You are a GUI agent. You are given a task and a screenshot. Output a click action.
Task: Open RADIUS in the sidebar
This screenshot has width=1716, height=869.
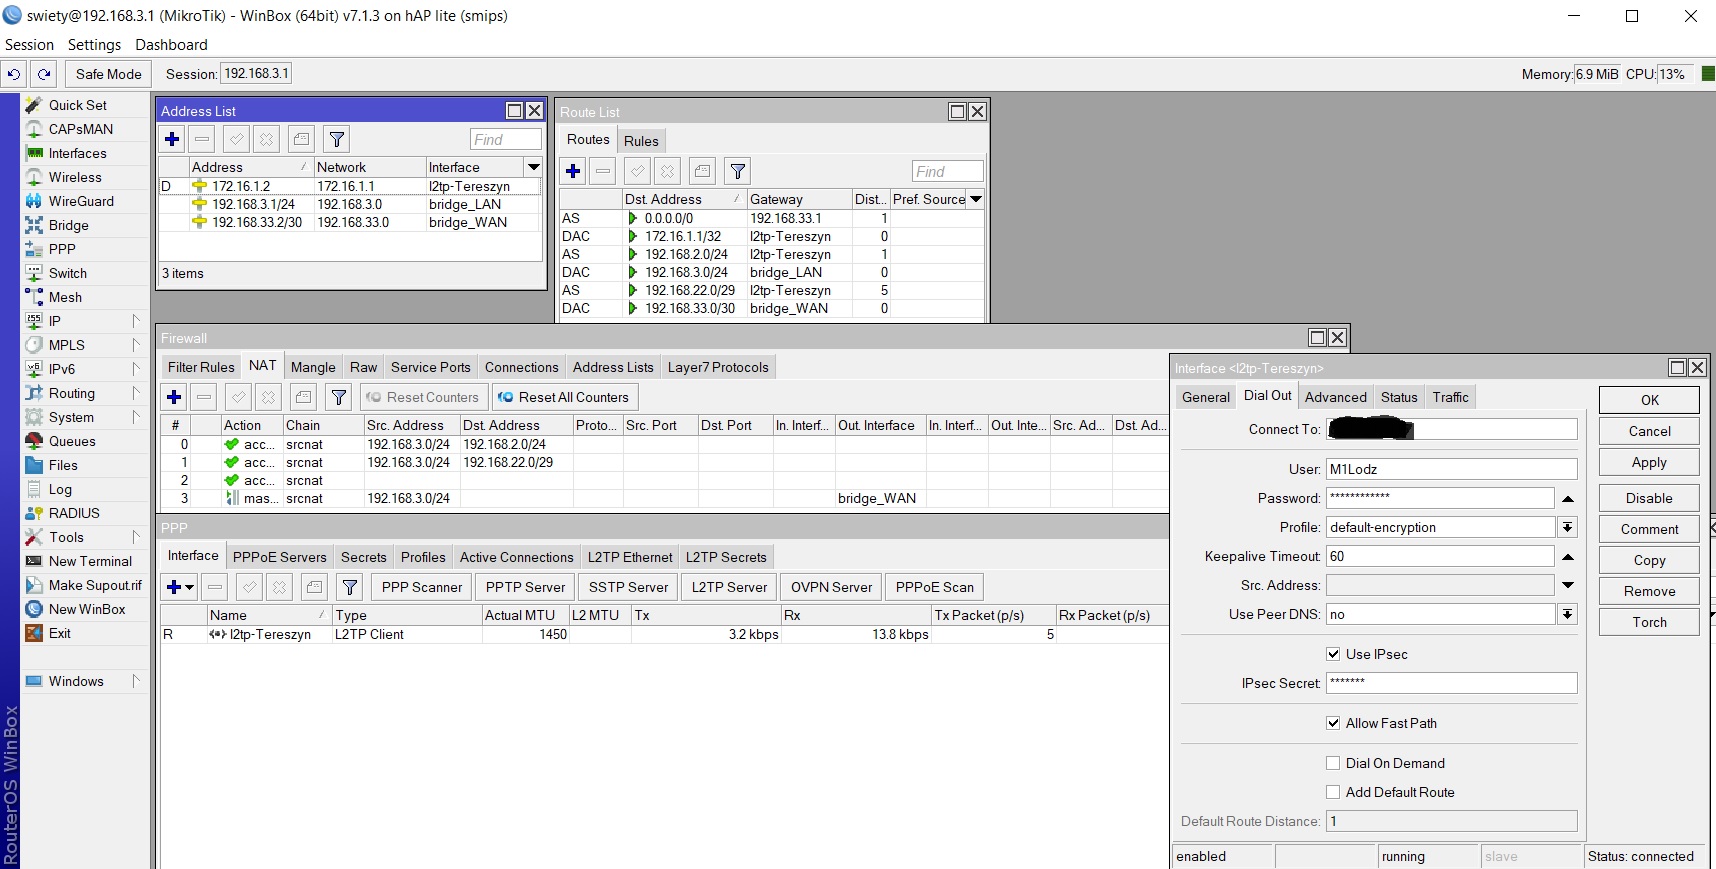(74, 513)
